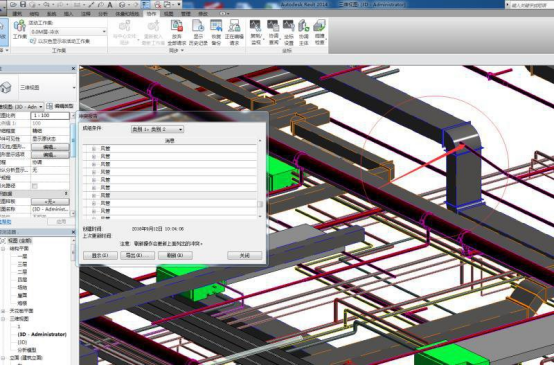The image size is (554, 365).
Task: Select {3D - Administrator} in Project Browser
Action: [42, 334]
